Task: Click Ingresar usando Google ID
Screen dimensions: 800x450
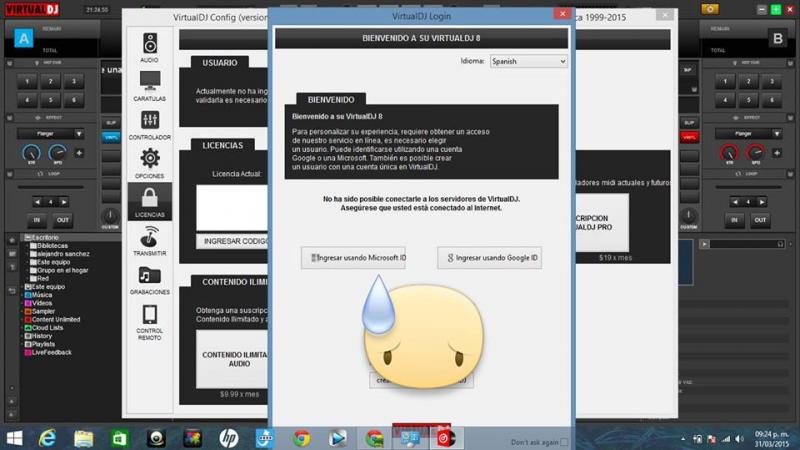Action: (x=490, y=258)
